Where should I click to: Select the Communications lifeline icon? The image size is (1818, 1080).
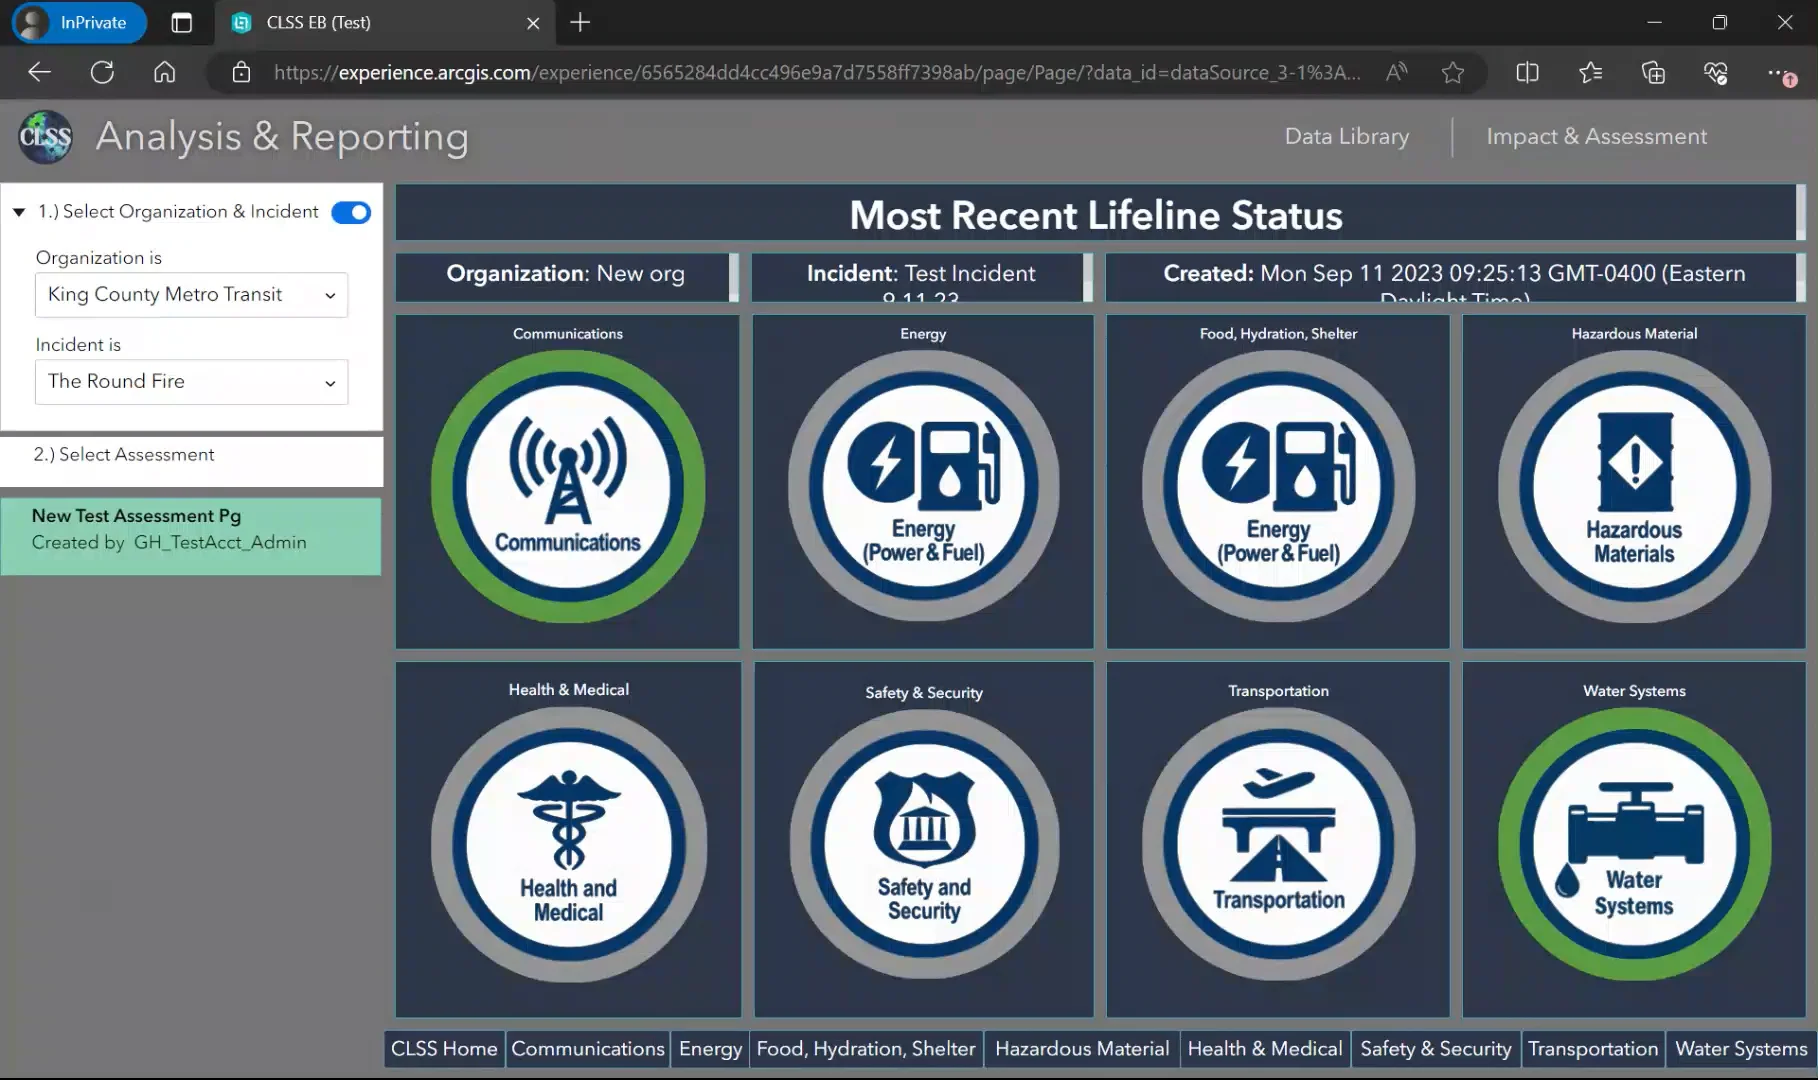[x=567, y=483]
